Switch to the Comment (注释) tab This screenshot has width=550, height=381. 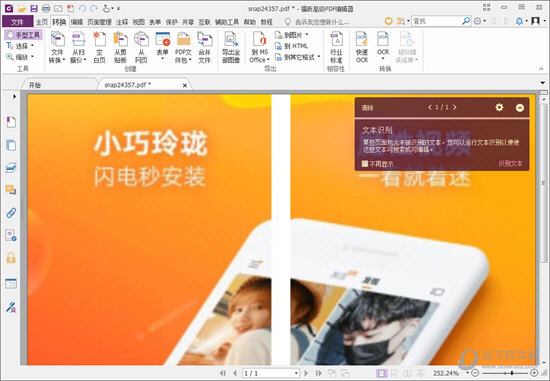point(122,22)
